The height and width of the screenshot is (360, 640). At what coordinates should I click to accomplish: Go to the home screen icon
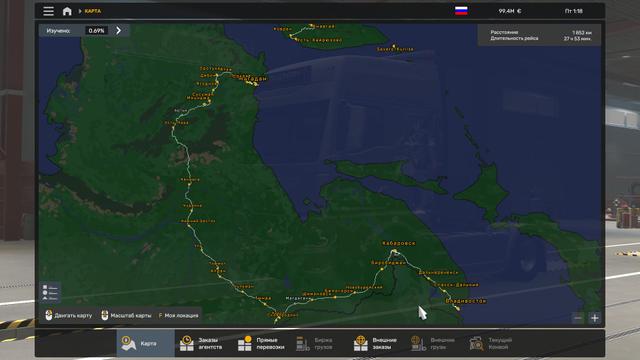(67, 11)
